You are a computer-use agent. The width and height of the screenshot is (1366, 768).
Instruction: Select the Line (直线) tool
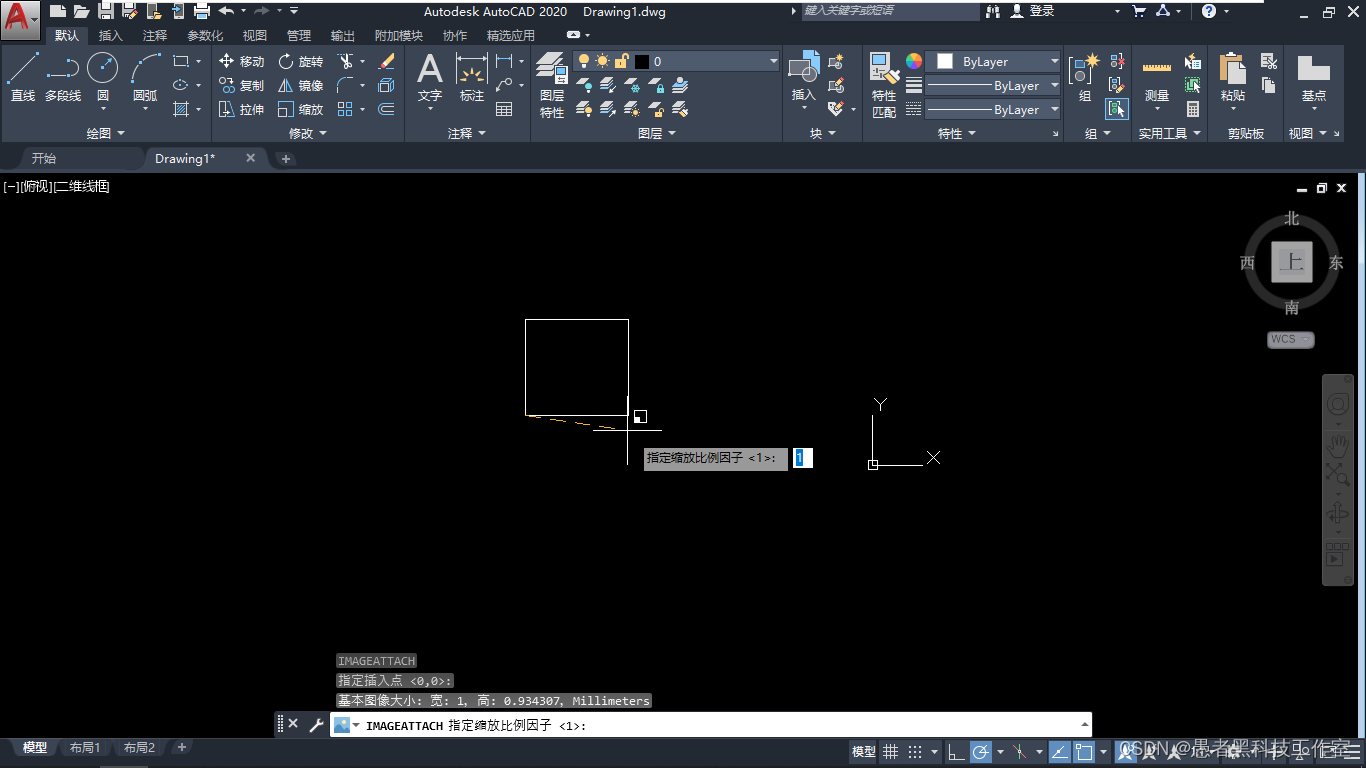tap(22, 76)
